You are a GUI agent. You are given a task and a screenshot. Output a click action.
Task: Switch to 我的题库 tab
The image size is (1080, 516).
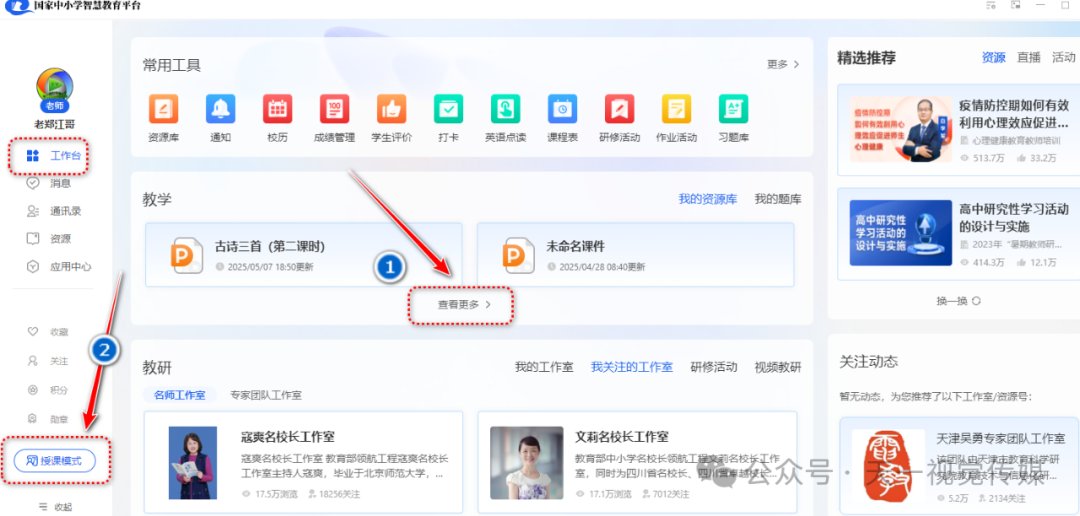pyautogui.click(x=777, y=199)
